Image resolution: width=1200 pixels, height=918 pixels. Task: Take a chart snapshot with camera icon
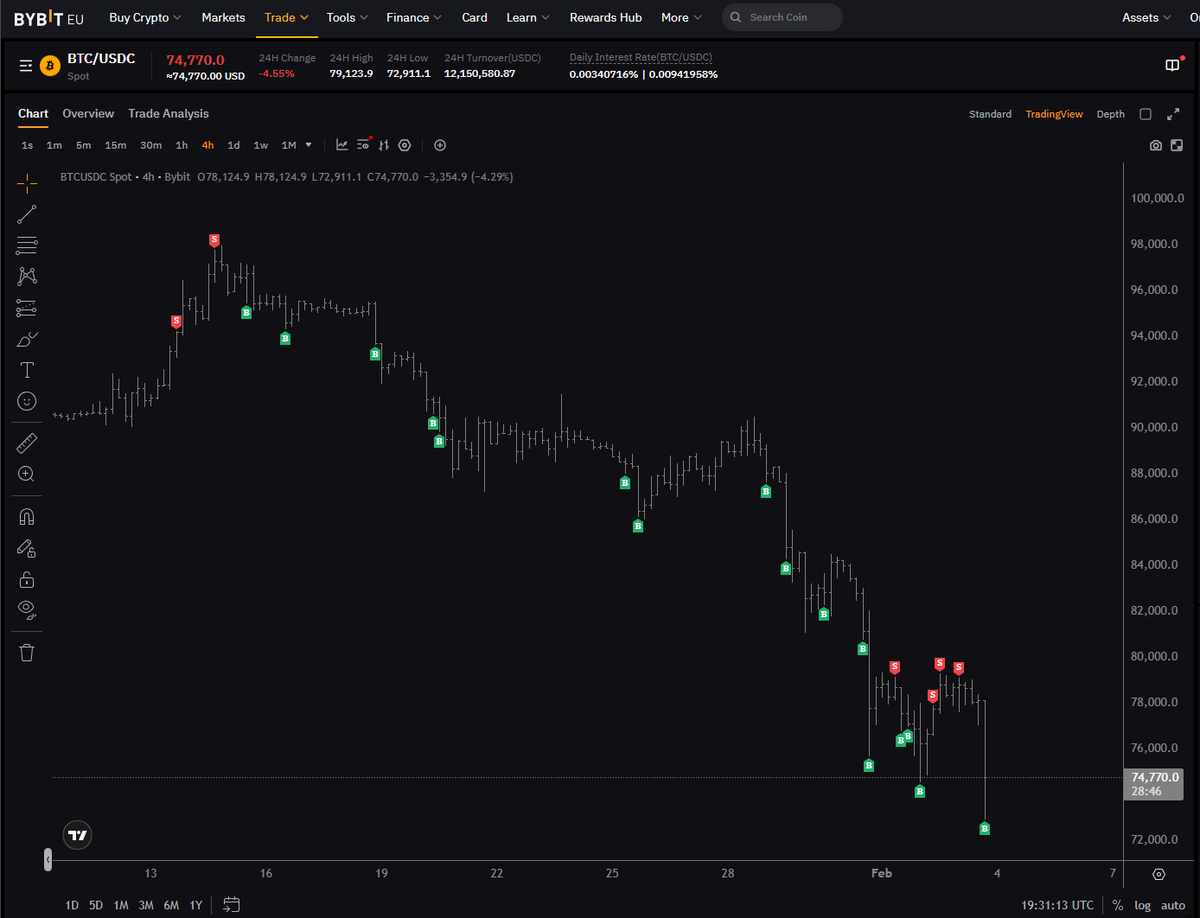pos(1156,145)
